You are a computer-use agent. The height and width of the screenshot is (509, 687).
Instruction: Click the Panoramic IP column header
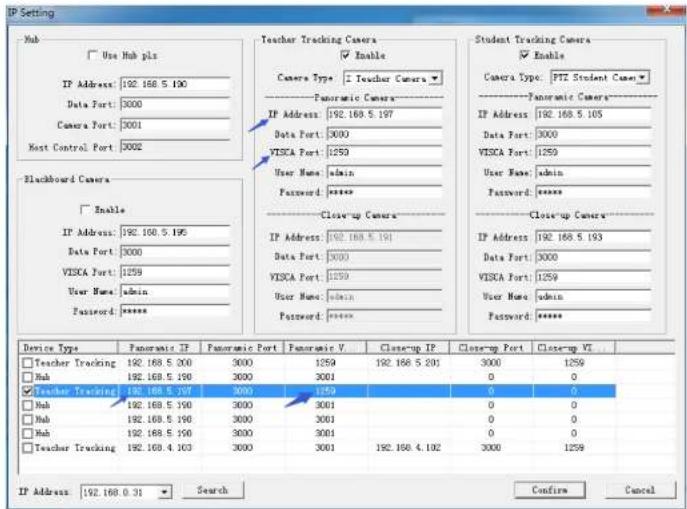159,348
